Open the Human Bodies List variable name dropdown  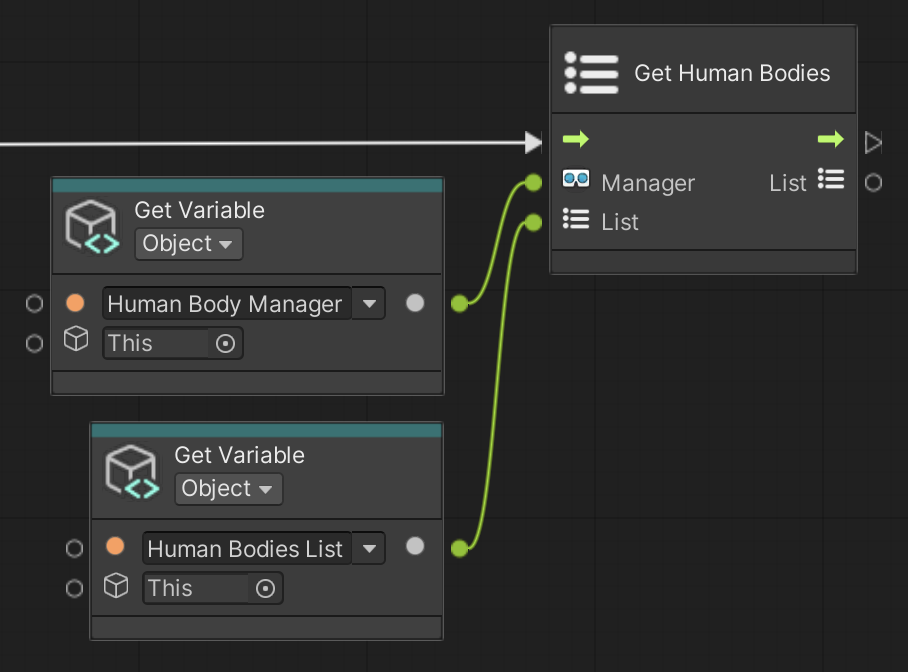tap(369, 548)
